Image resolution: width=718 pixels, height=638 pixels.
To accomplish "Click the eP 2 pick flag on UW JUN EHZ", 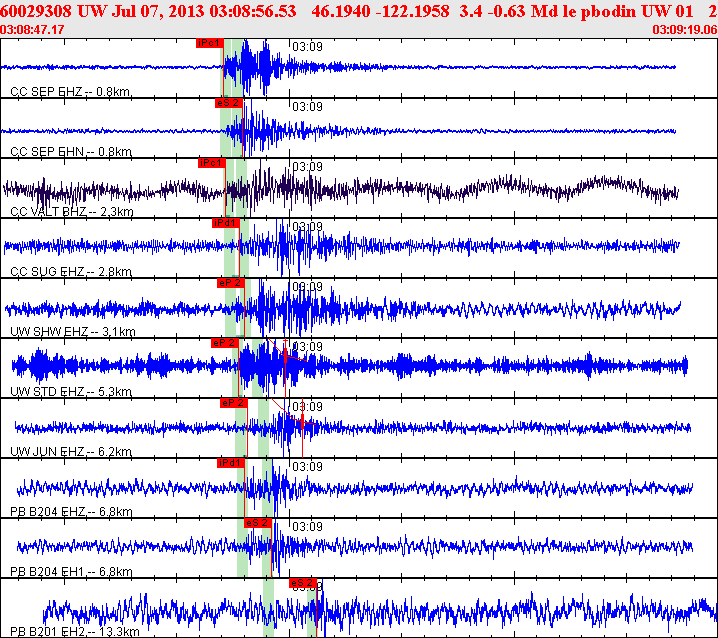I will [234, 404].
